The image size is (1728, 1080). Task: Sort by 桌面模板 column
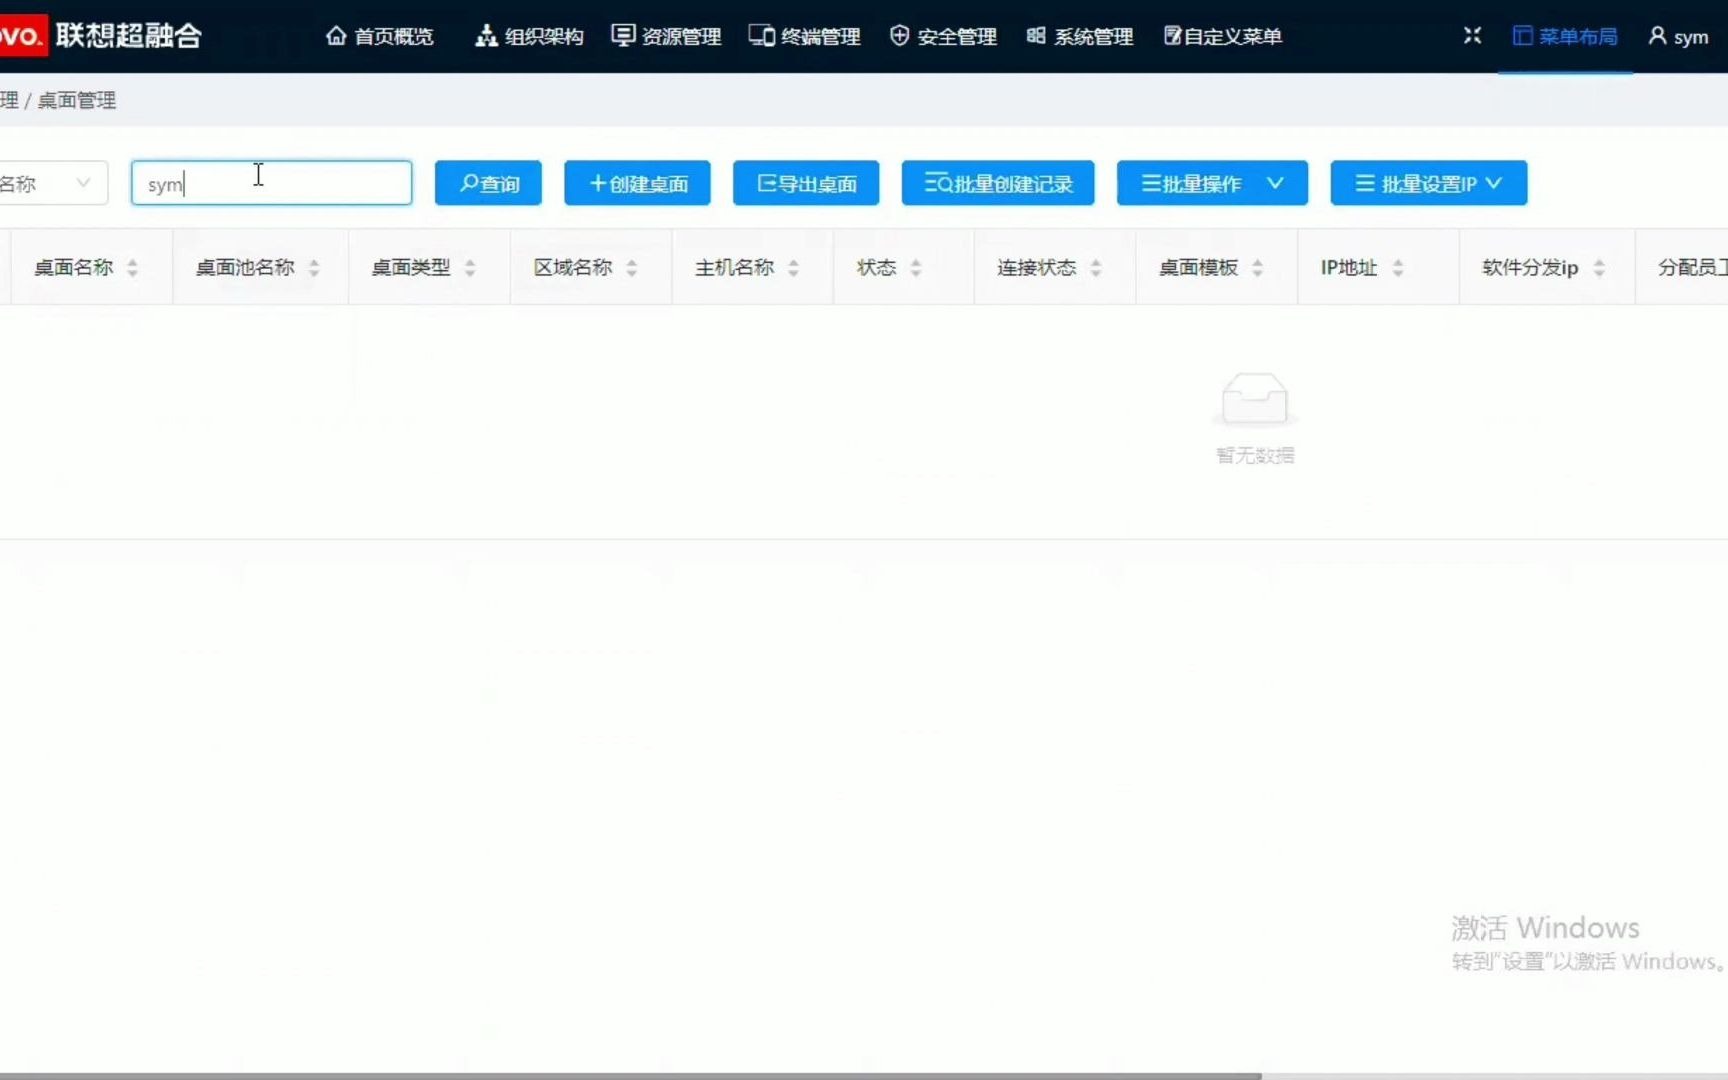coord(1258,268)
